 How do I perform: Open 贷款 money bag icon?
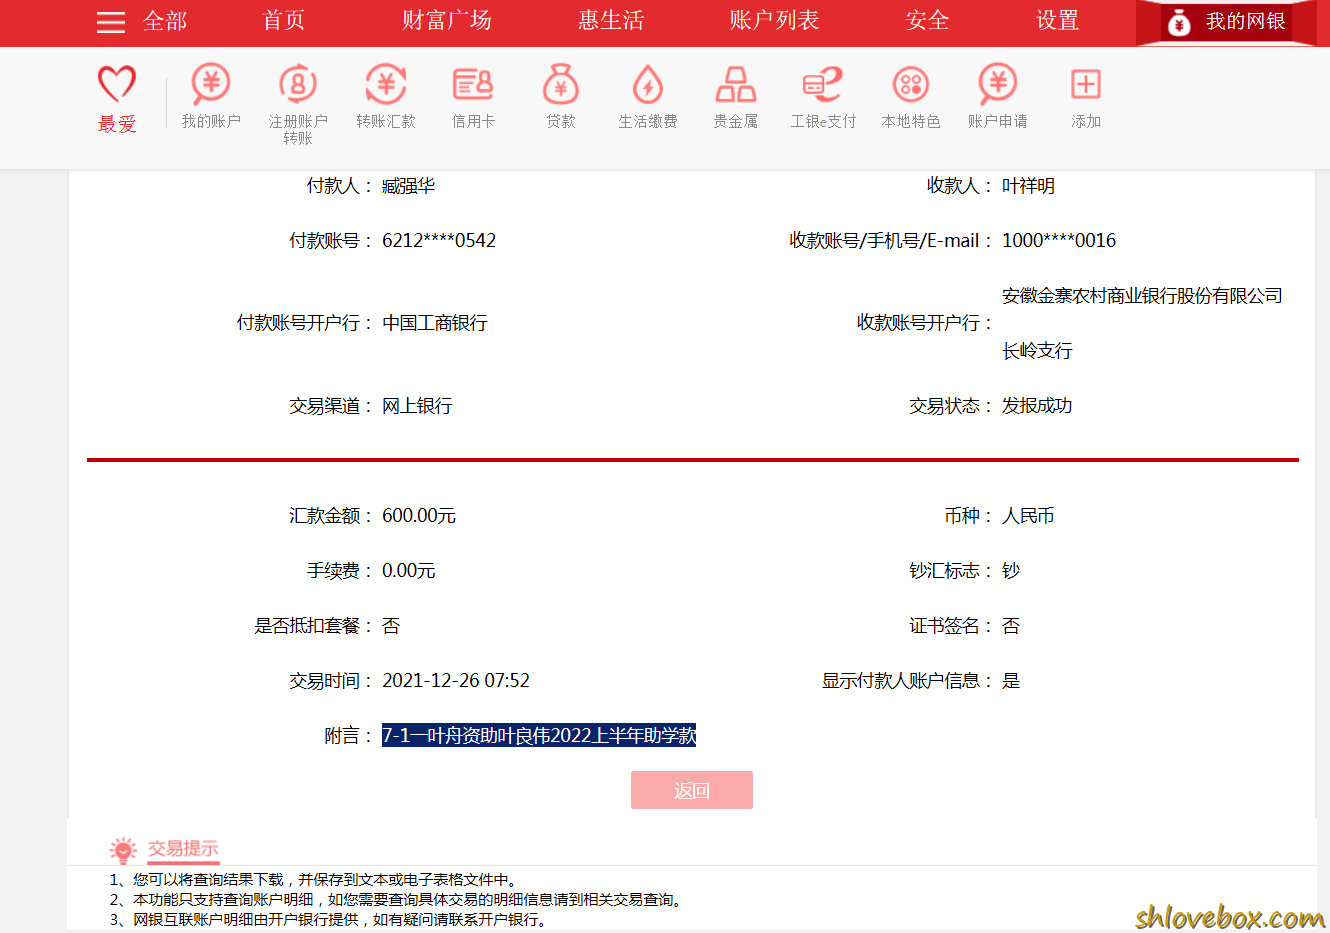[561, 84]
